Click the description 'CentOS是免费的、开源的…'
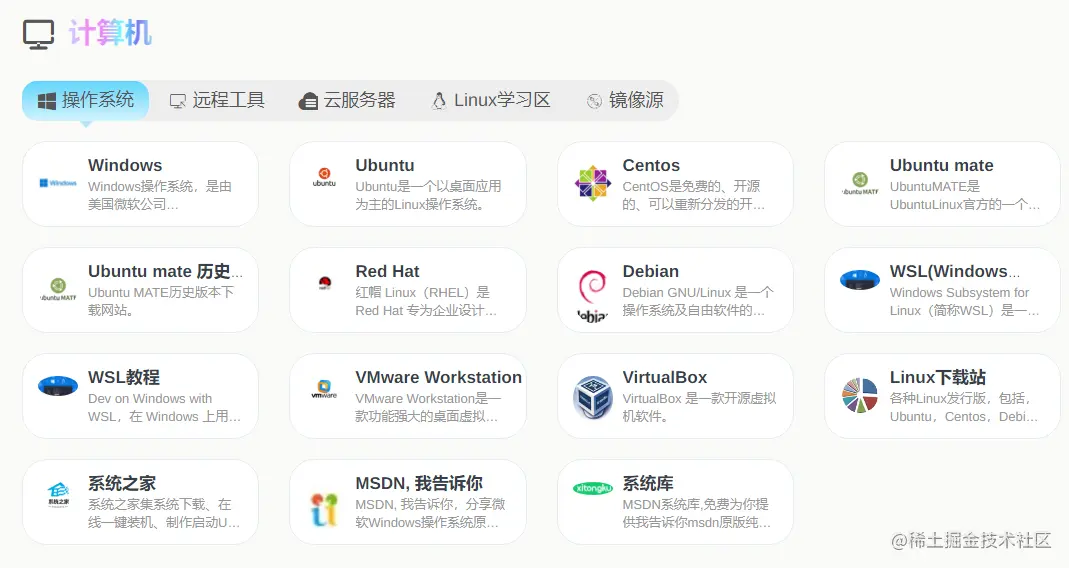This screenshot has height=568, width=1069. 693,195
